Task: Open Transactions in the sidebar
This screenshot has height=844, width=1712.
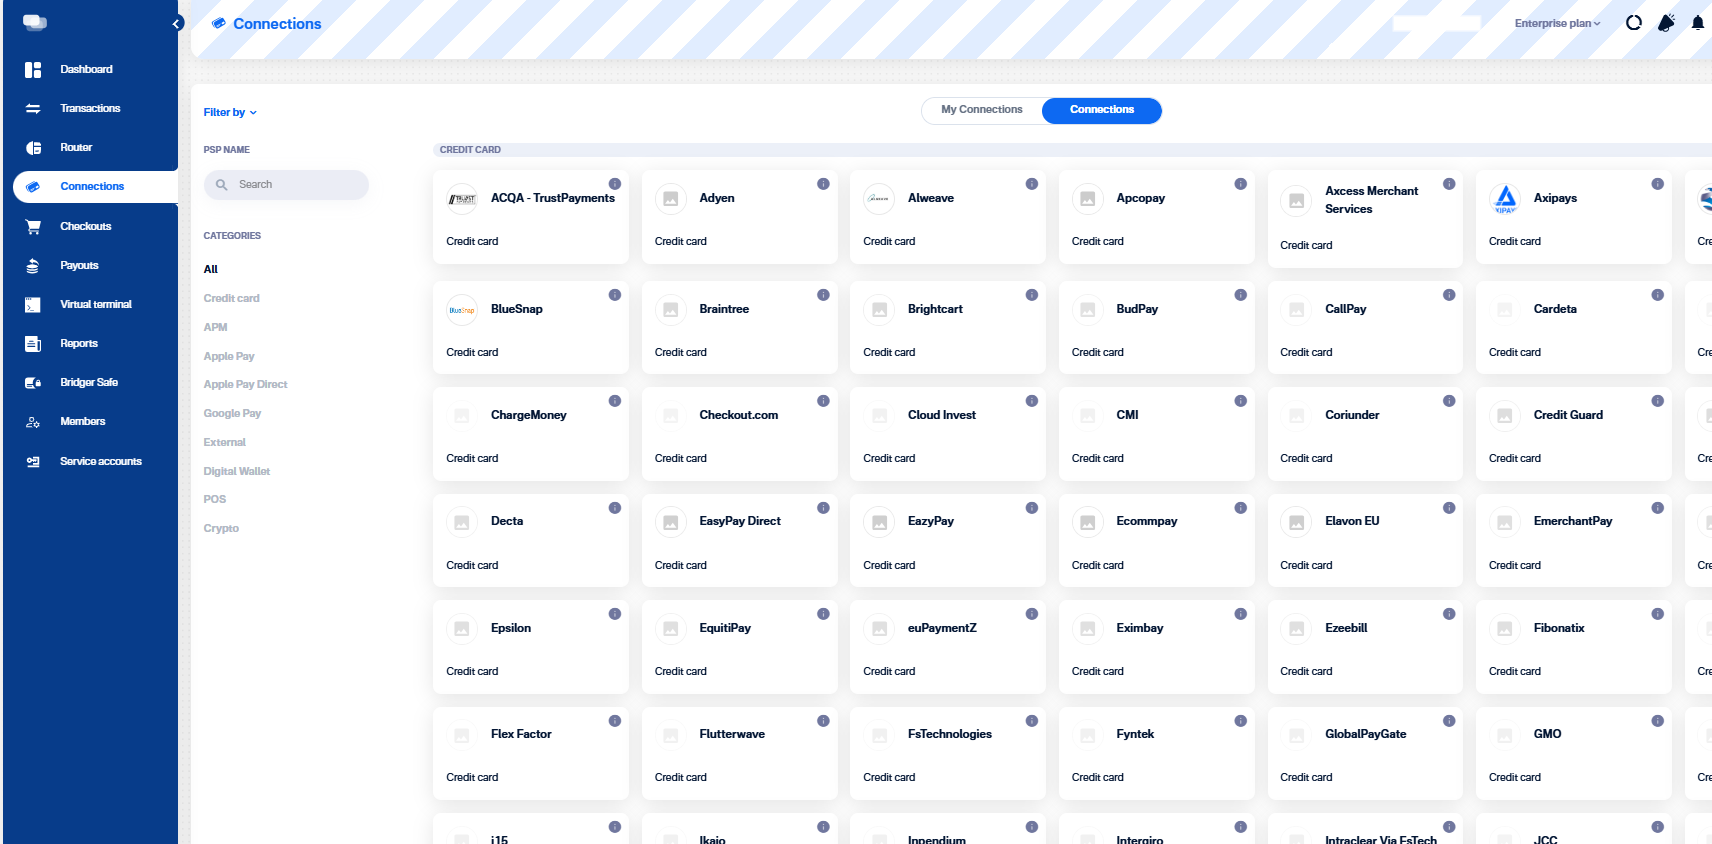Action: (x=90, y=108)
